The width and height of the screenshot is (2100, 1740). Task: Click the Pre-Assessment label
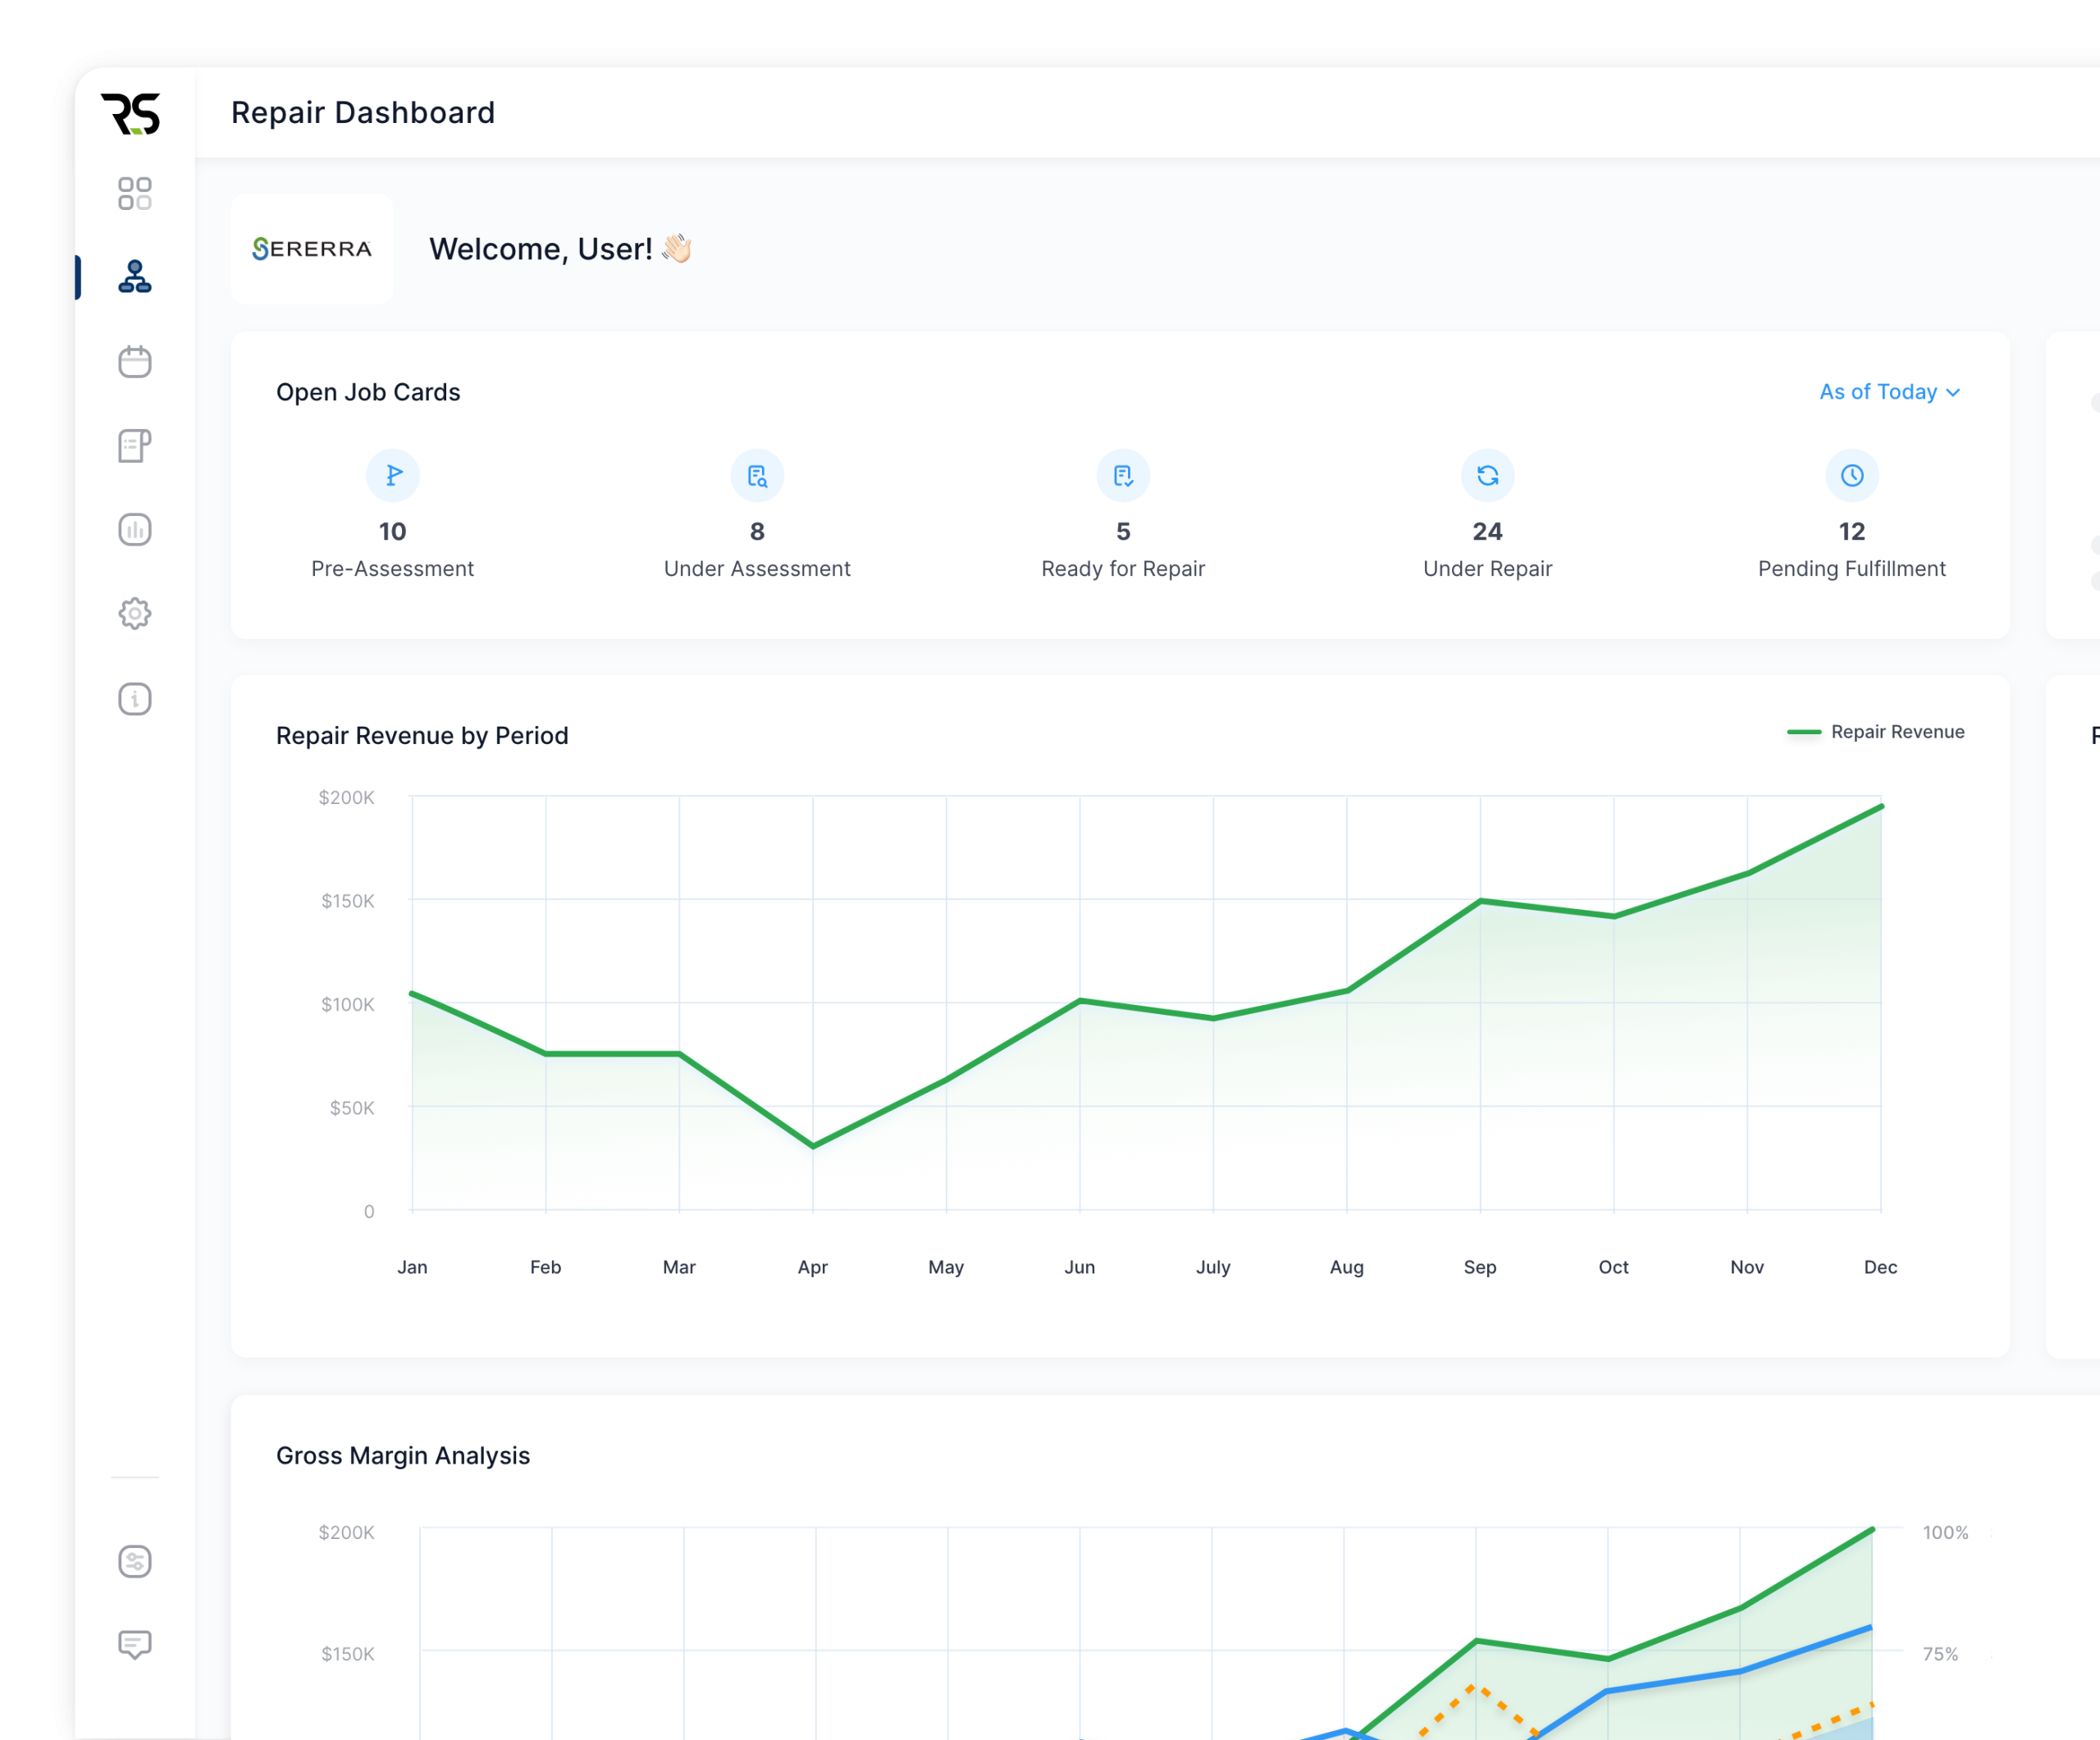point(393,568)
